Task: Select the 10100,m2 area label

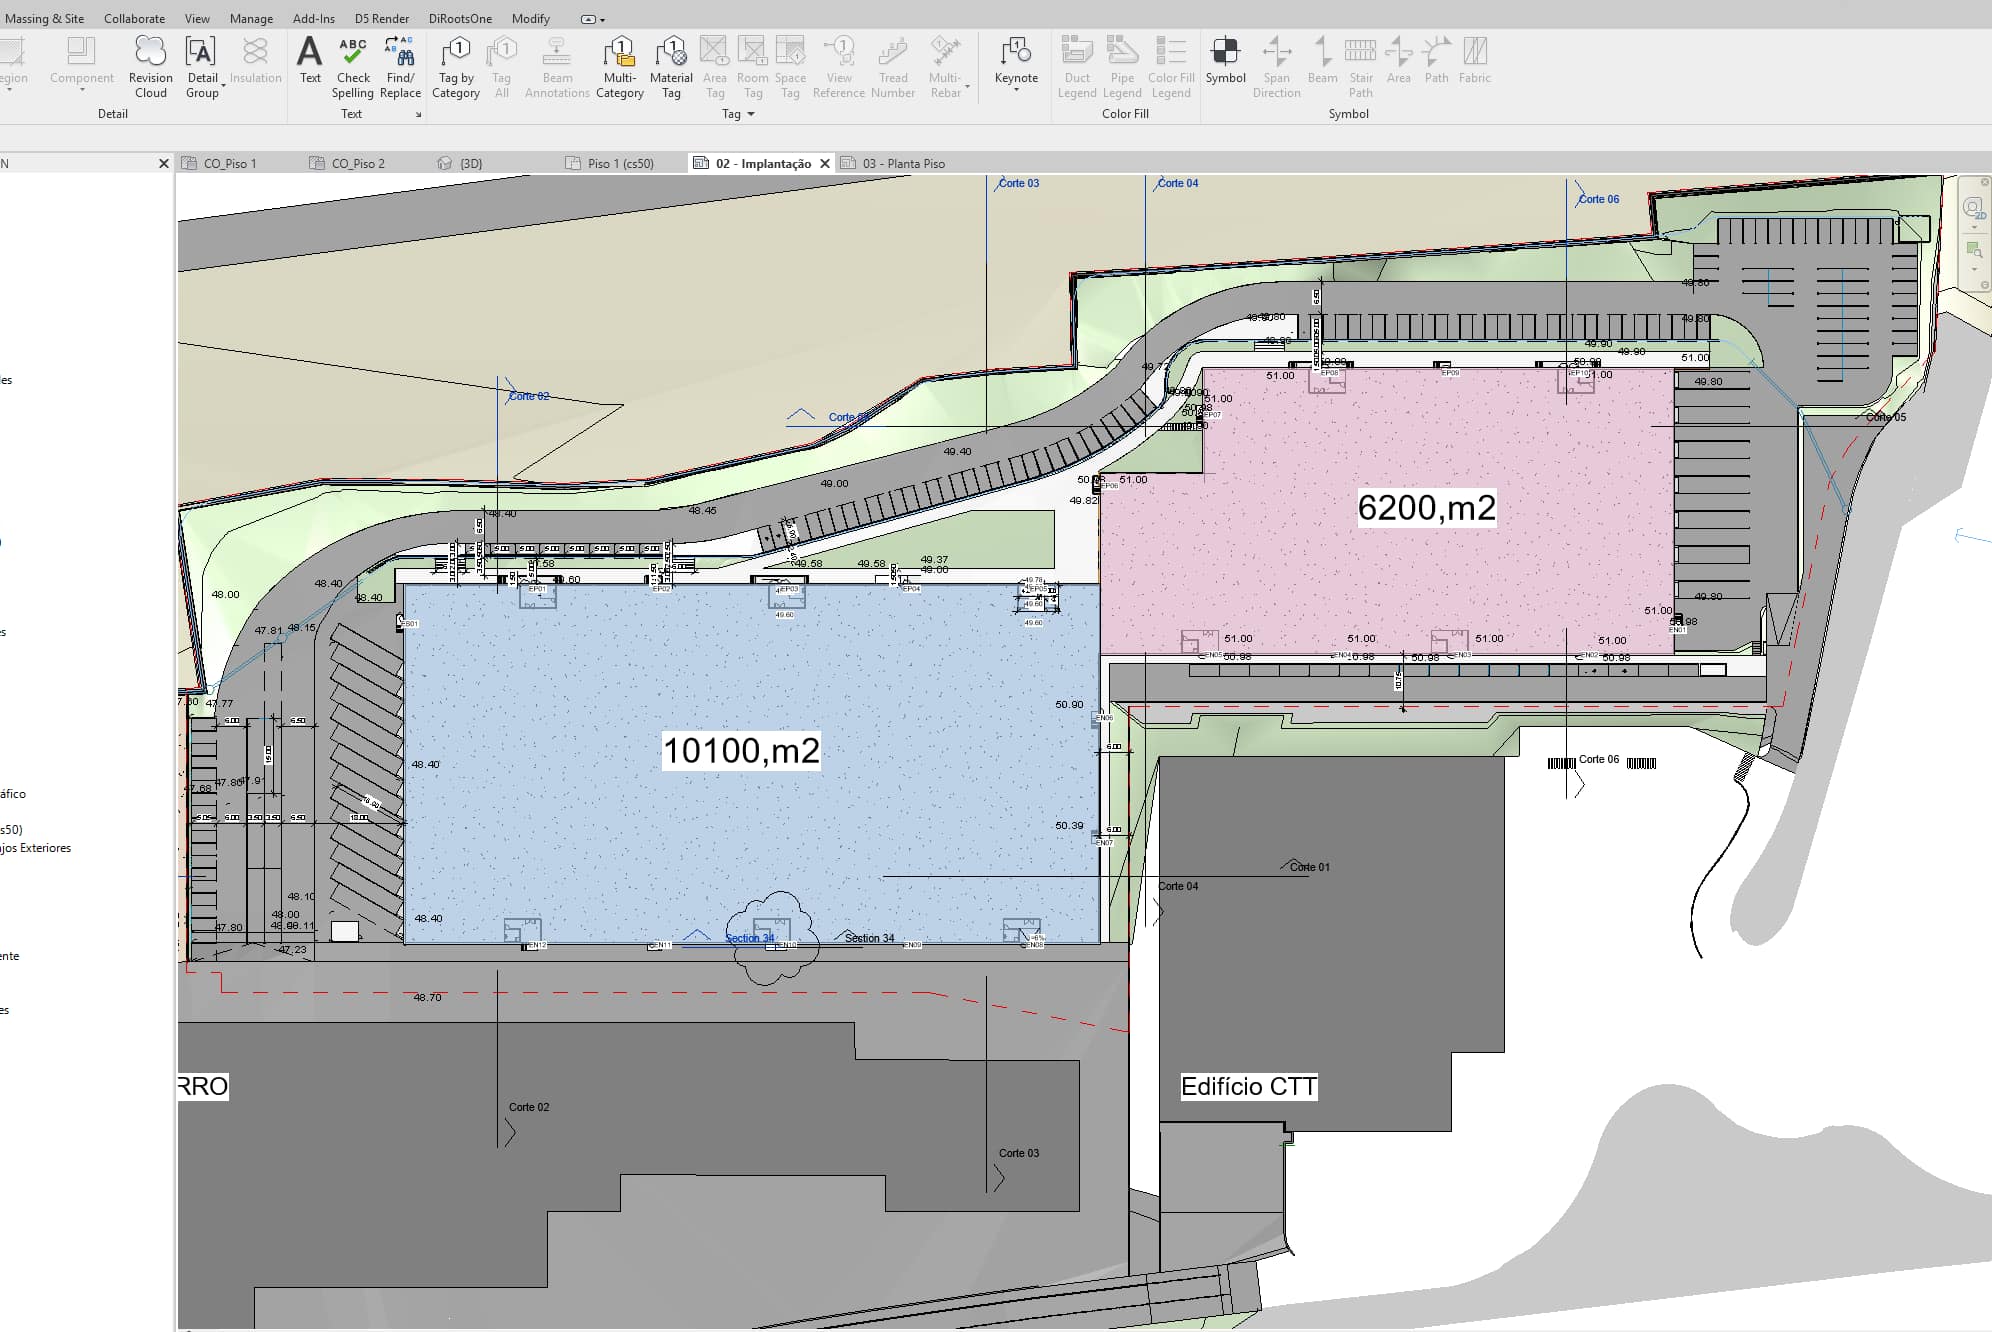Action: 741,751
